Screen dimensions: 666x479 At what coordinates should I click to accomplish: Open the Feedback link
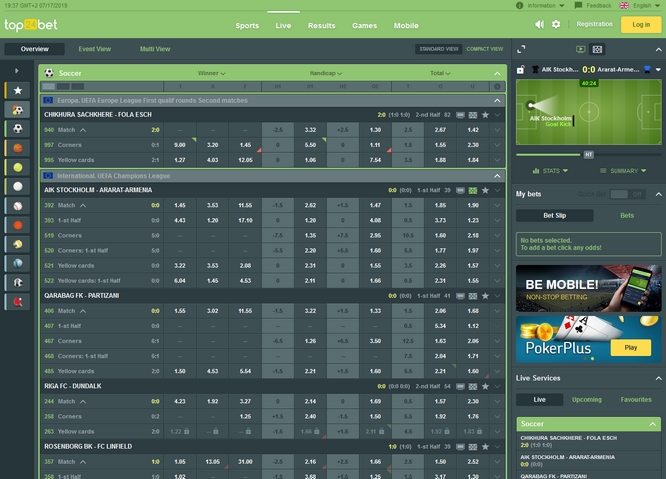pos(593,6)
